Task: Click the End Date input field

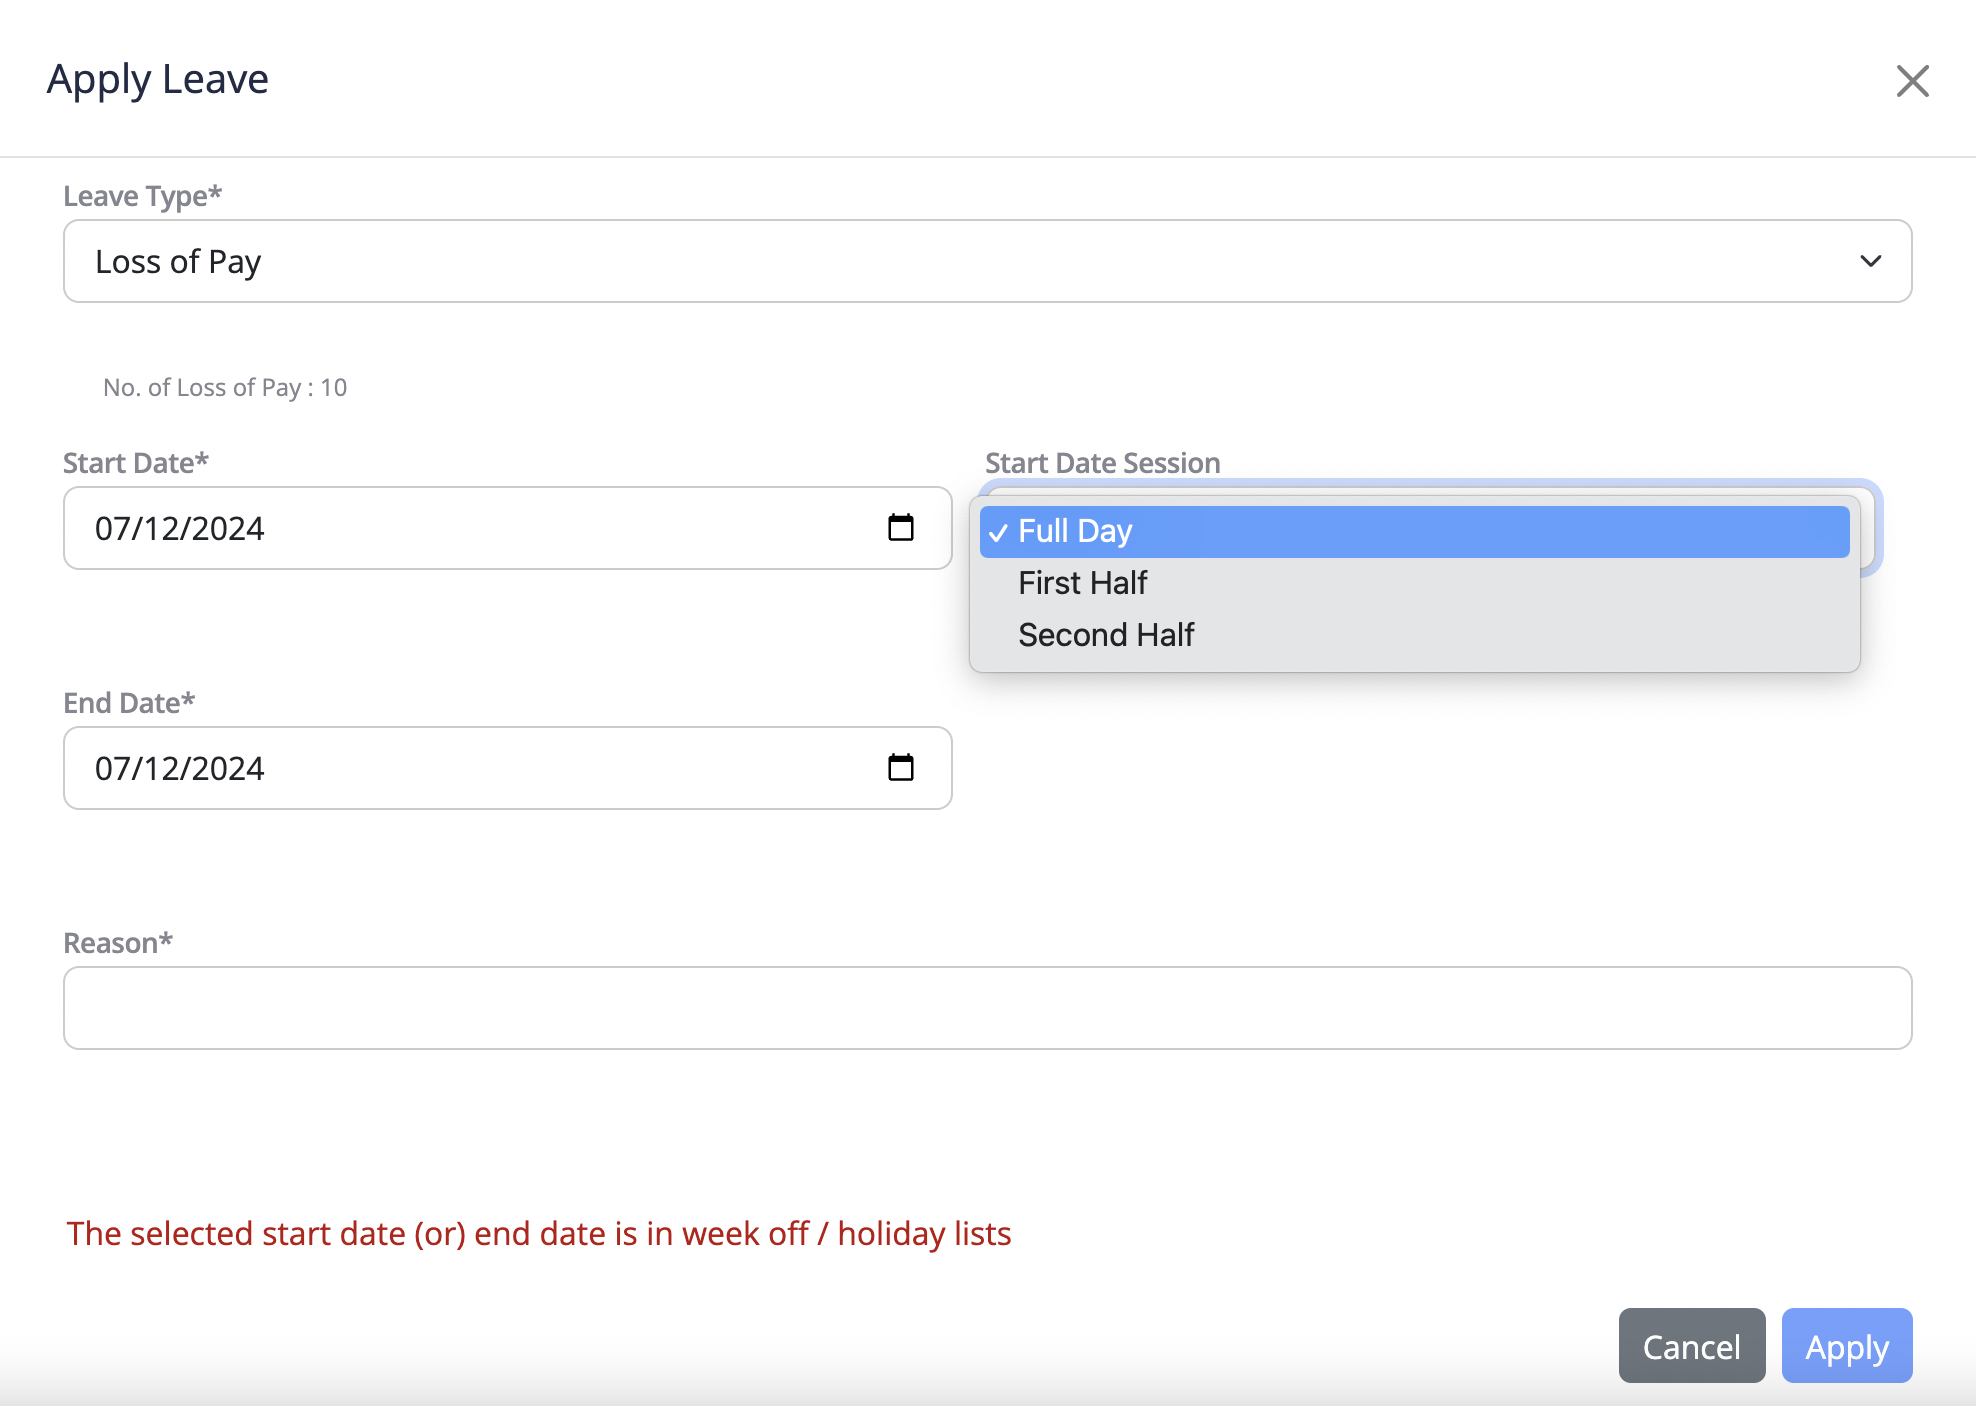Action: tap(470, 768)
